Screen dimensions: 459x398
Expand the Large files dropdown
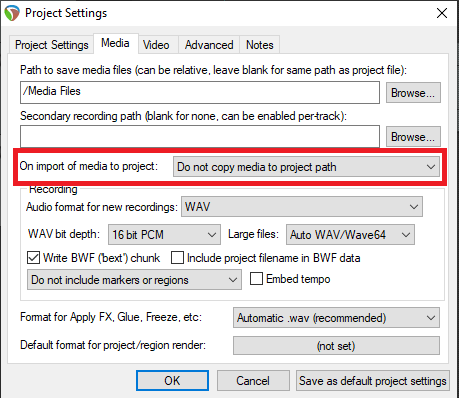pyautogui.click(x=350, y=235)
